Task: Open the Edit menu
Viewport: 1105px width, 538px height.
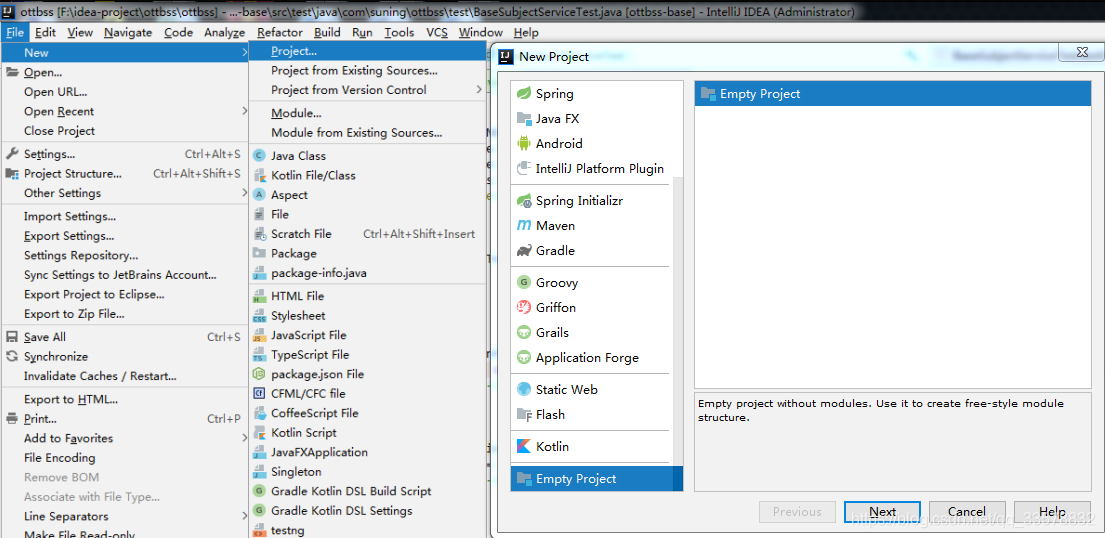Action: (x=45, y=32)
